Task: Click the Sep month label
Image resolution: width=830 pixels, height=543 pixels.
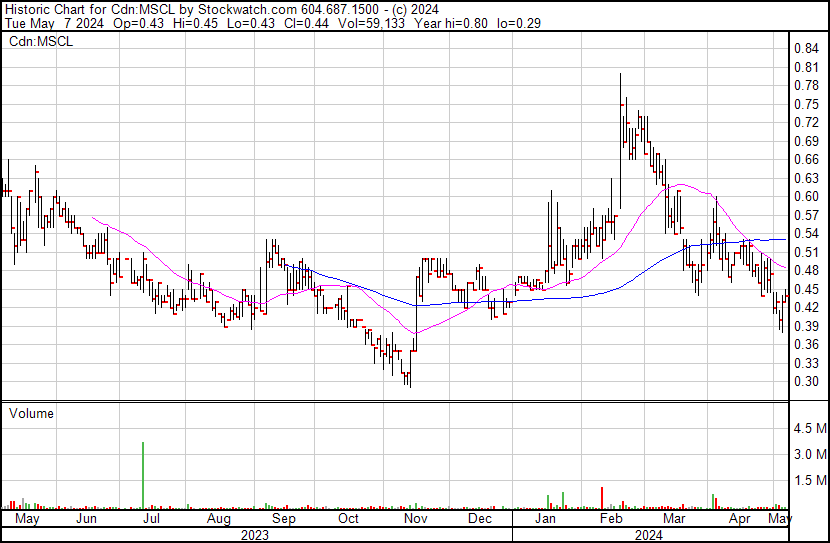Action: [284, 520]
